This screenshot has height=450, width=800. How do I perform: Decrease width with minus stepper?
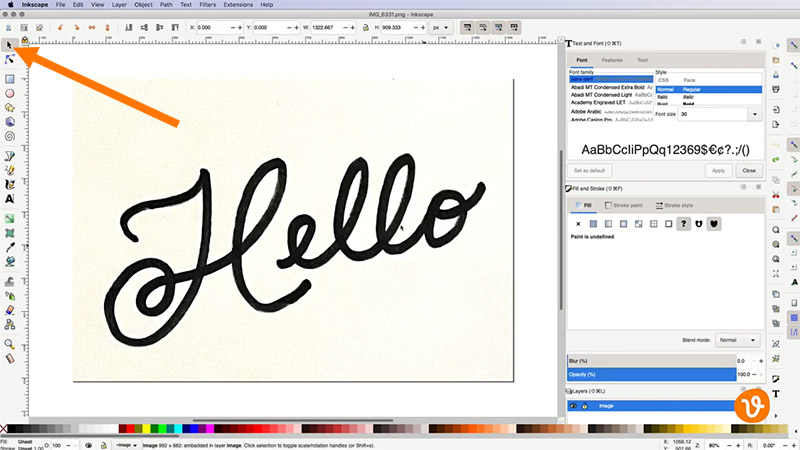(x=345, y=28)
